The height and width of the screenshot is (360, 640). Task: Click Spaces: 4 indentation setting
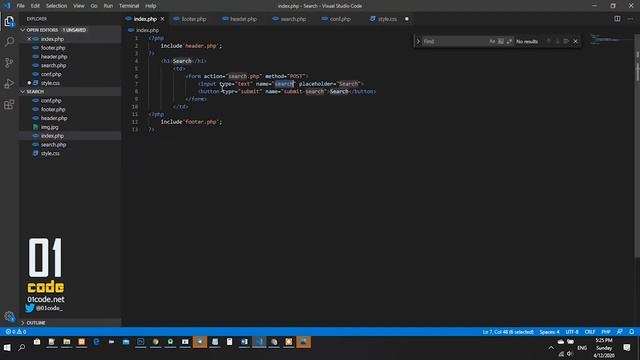(x=549, y=332)
